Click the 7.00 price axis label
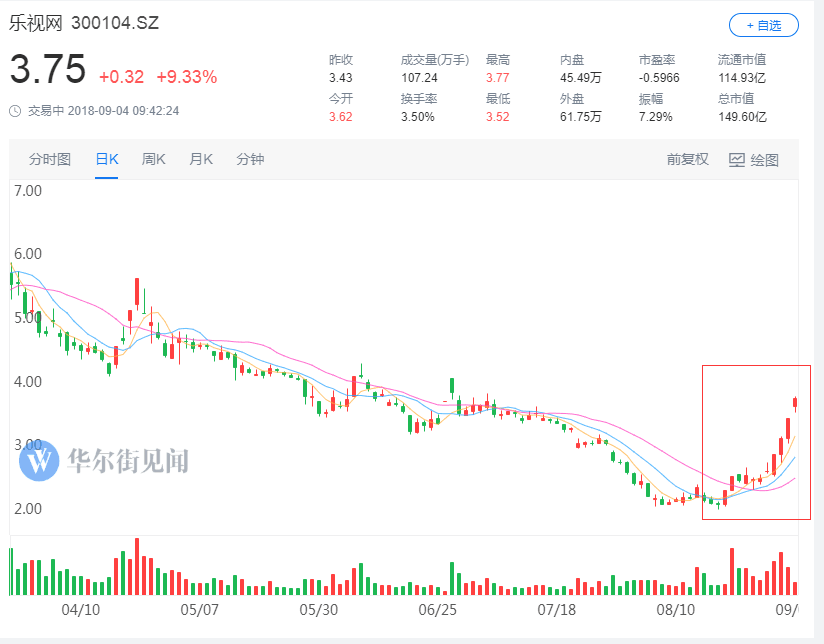Screen dimensions: 824x644 point(28,191)
